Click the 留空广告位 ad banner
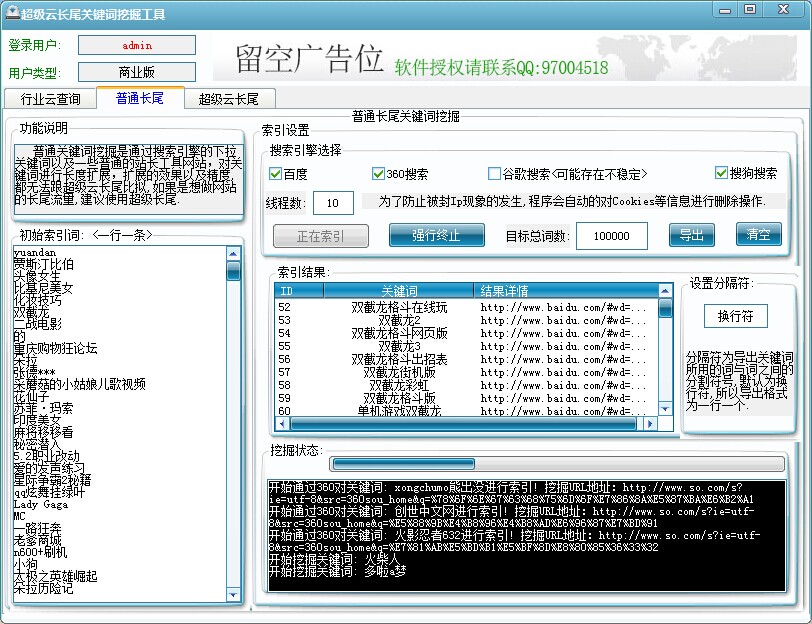Image resolution: width=812 pixels, height=624 pixels. [x=505, y=58]
